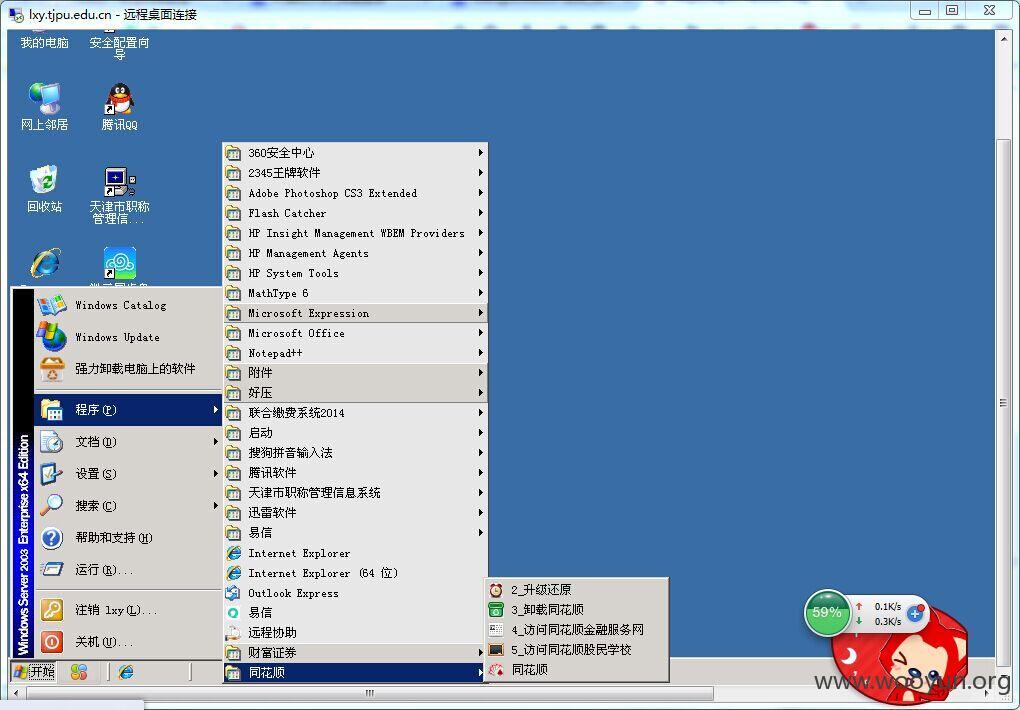Screen dimensions: 1020x710
Task: Click the green 59% memory ball
Action: click(827, 612)
